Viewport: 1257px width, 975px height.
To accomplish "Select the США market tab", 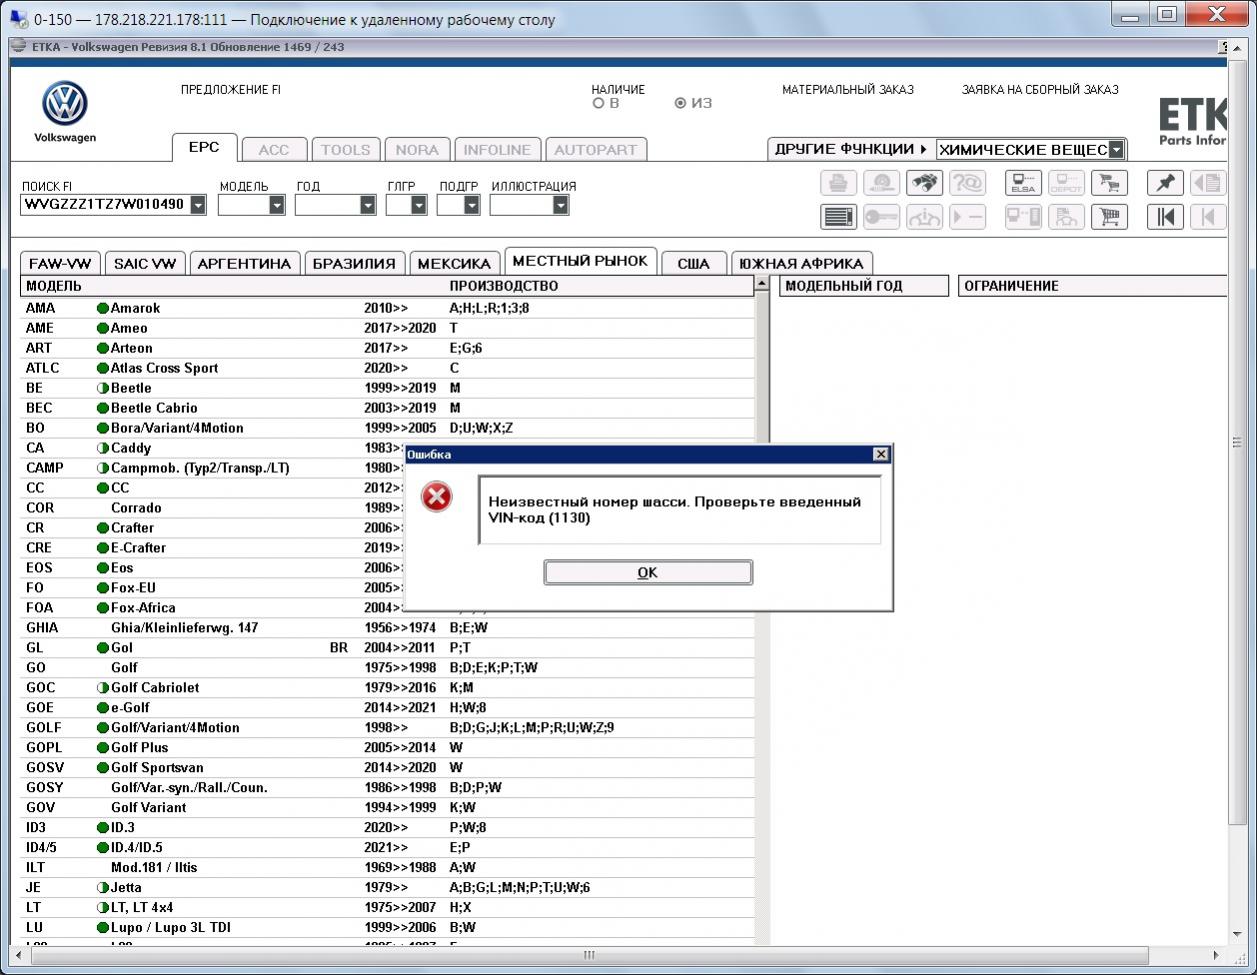I will 693,264.
